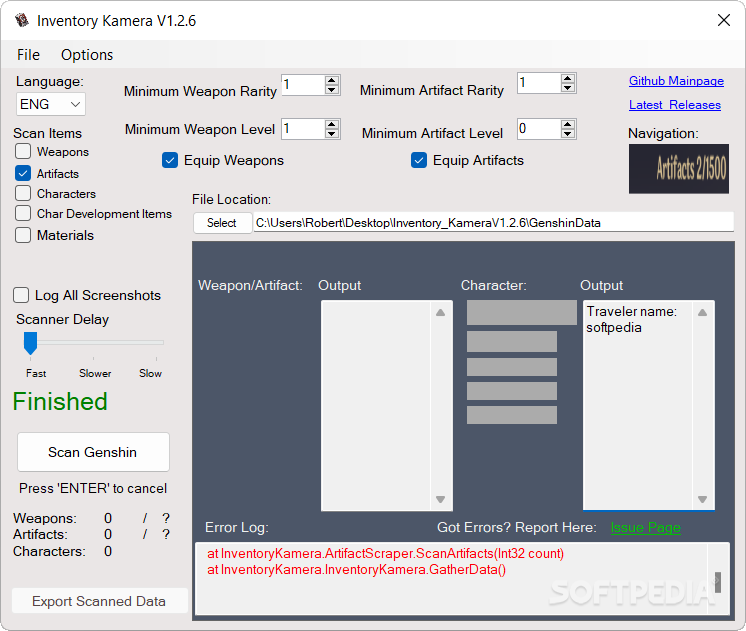The image size is (746, 631).
Task: Increase Minimum Artifact Level with up arrow
Action: [x=568, y=124]
